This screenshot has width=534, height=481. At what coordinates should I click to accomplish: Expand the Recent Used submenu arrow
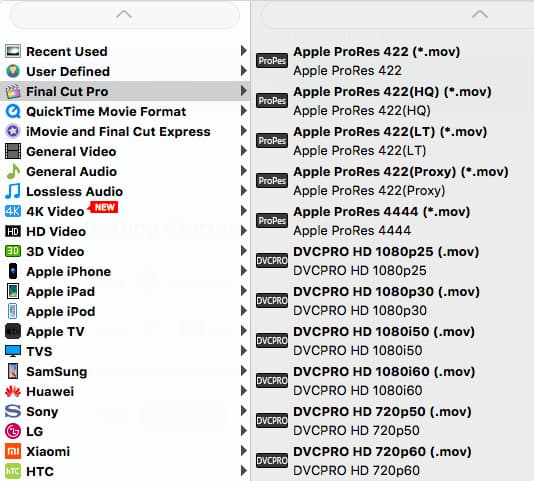(x=244, y=51)
